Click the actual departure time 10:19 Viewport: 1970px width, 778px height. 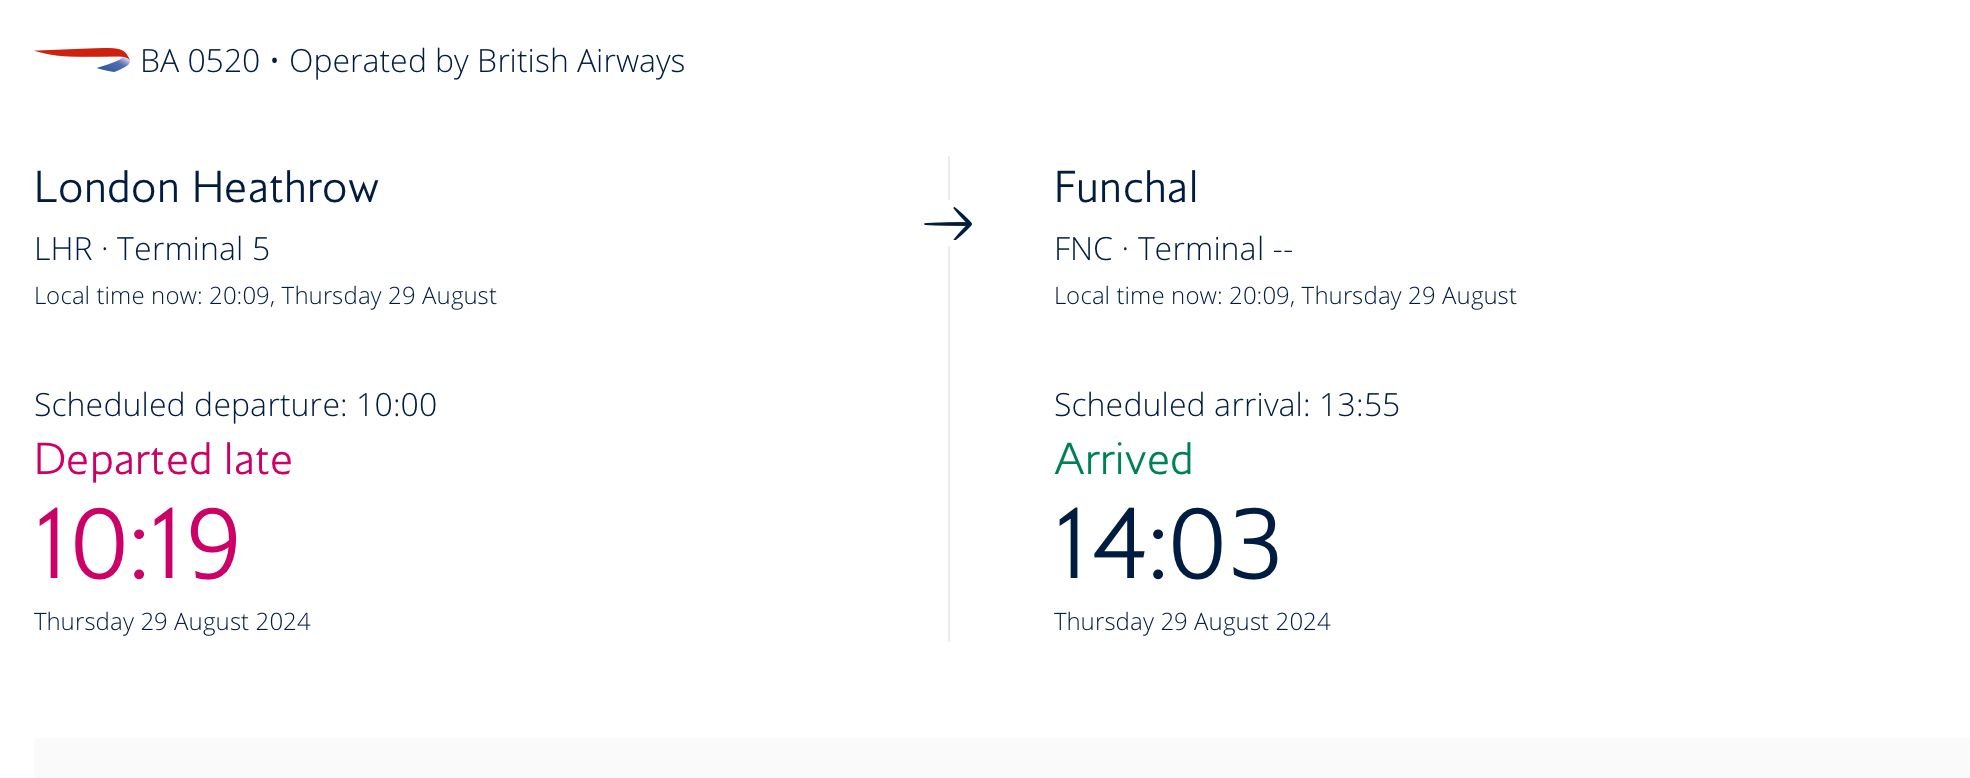[x=136, y=544]
